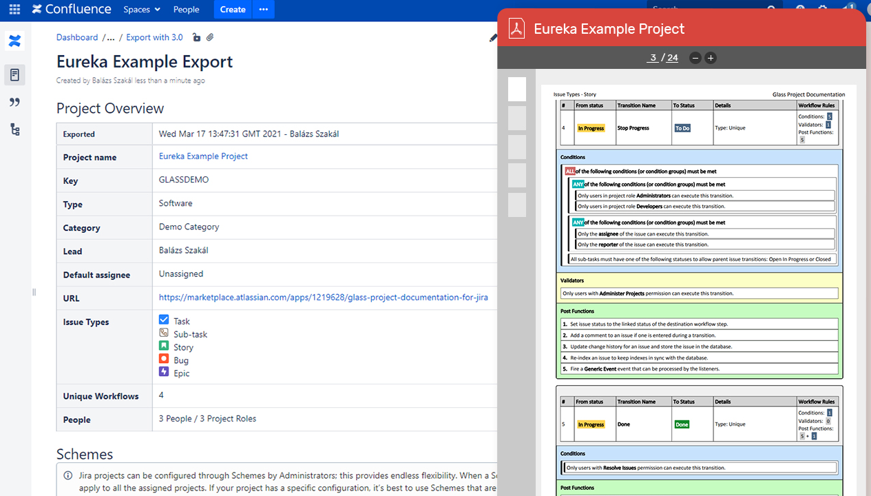Click the Bug issue type icon
The image size is (871, 496).
pos(164,359)
